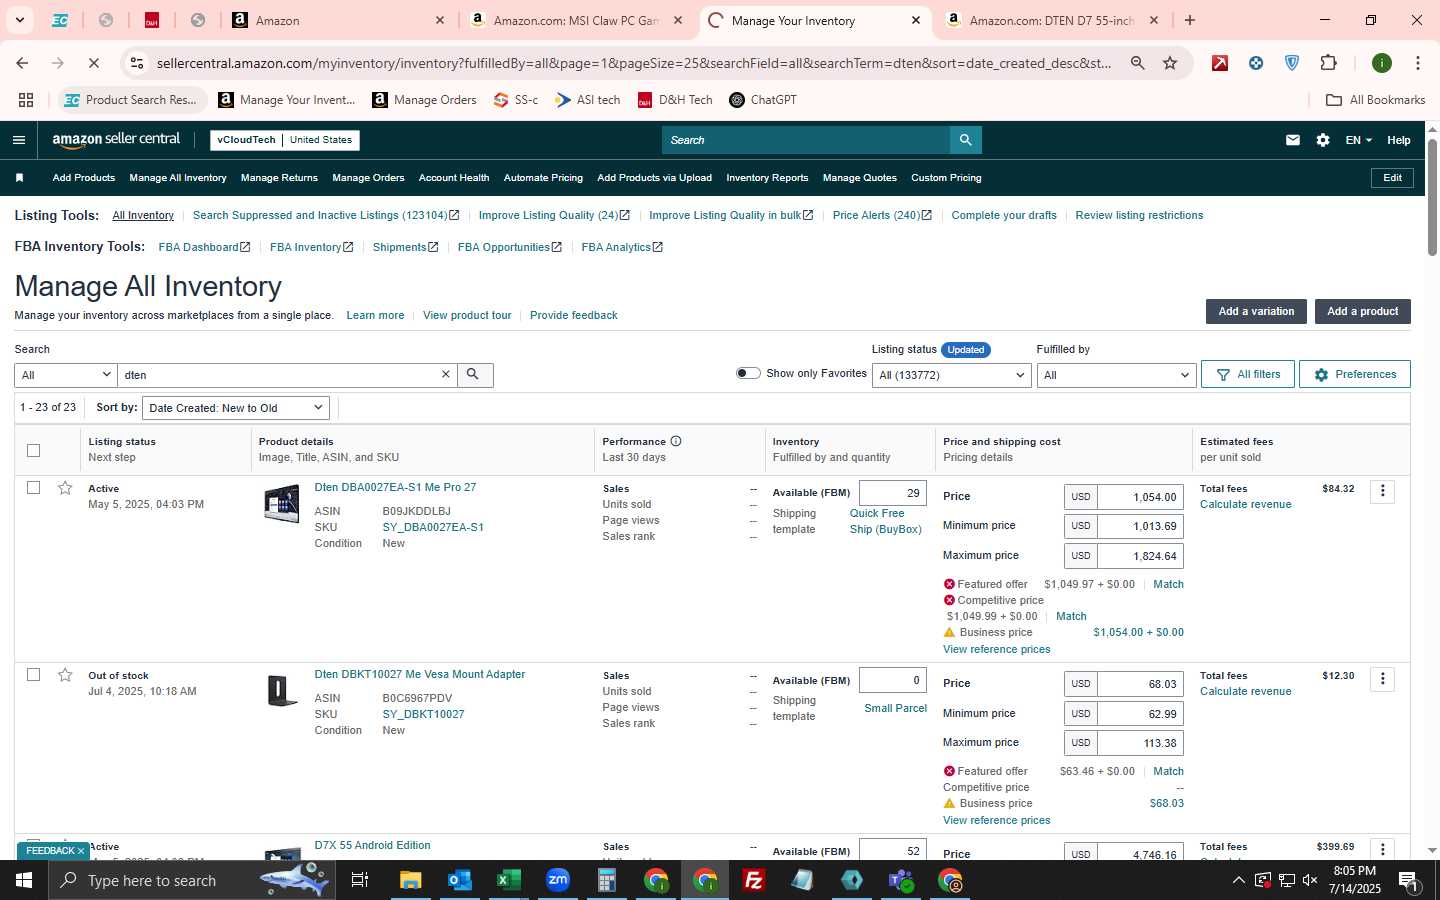
Task: Click the Performance info icon
Action: (676, 441)
